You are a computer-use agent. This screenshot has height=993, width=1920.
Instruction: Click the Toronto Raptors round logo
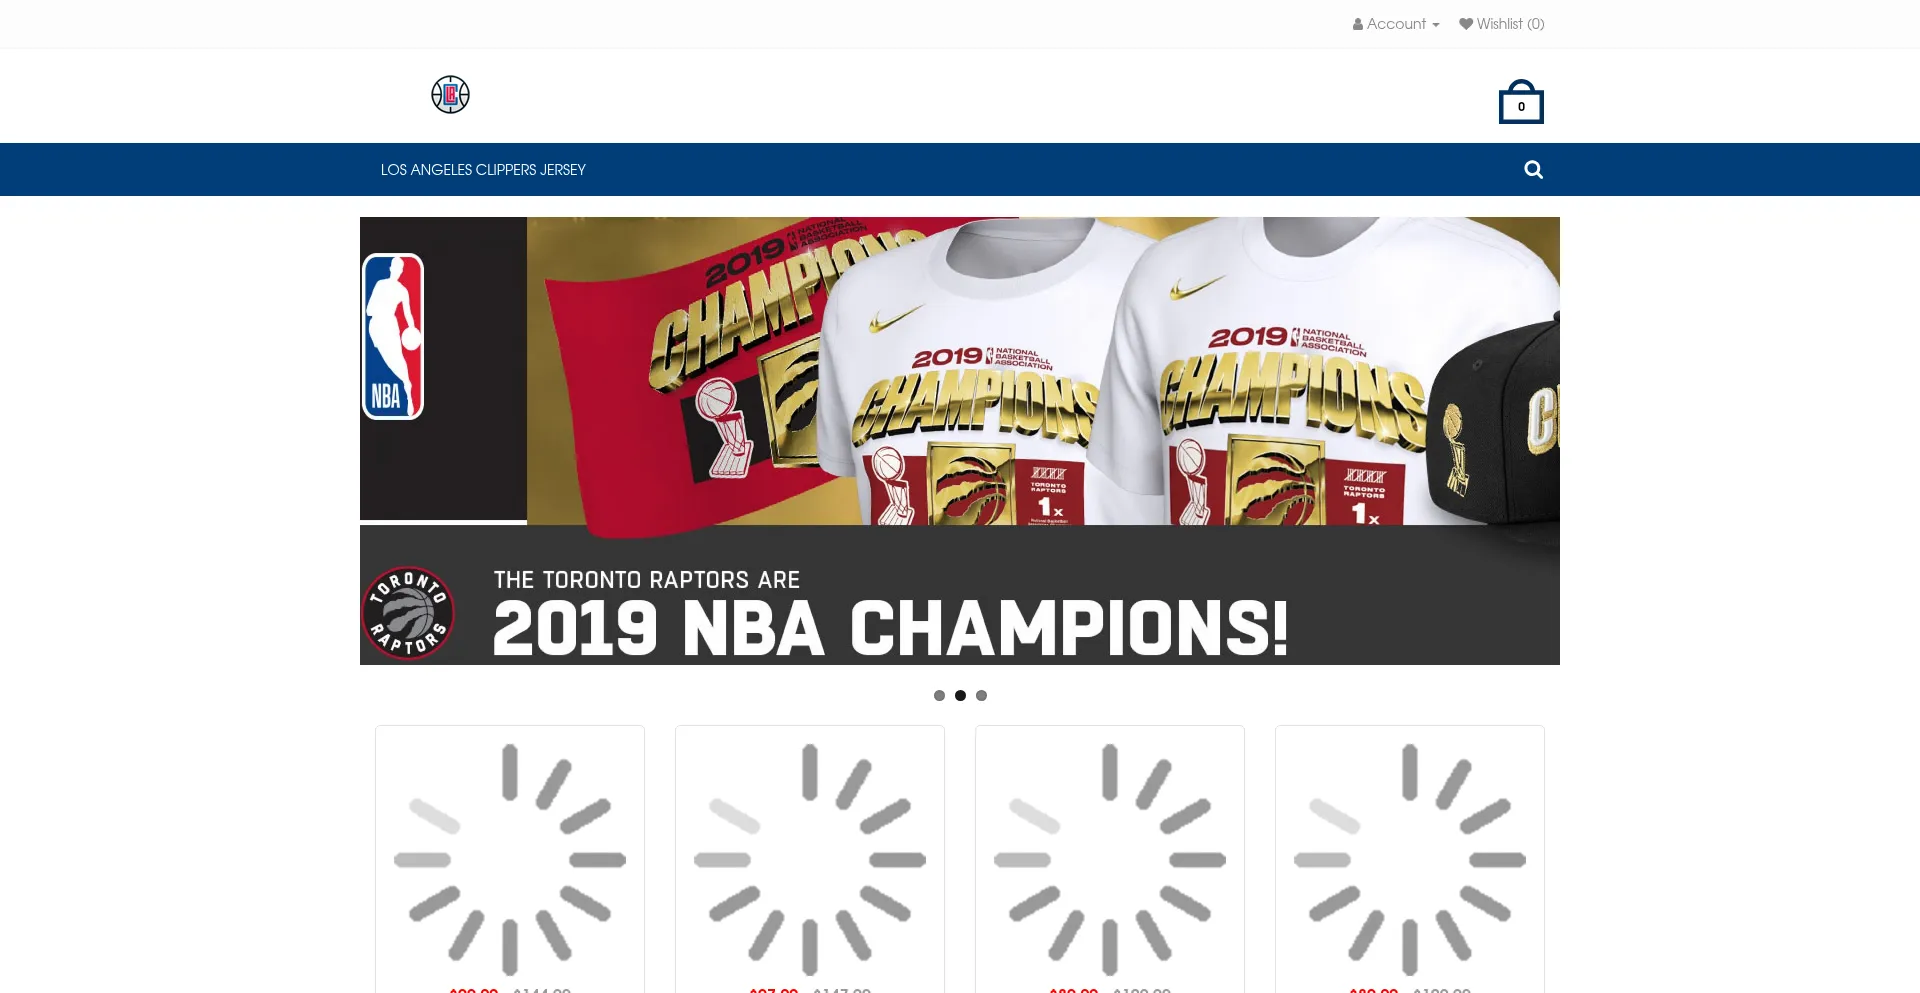[x=408, y=613]
